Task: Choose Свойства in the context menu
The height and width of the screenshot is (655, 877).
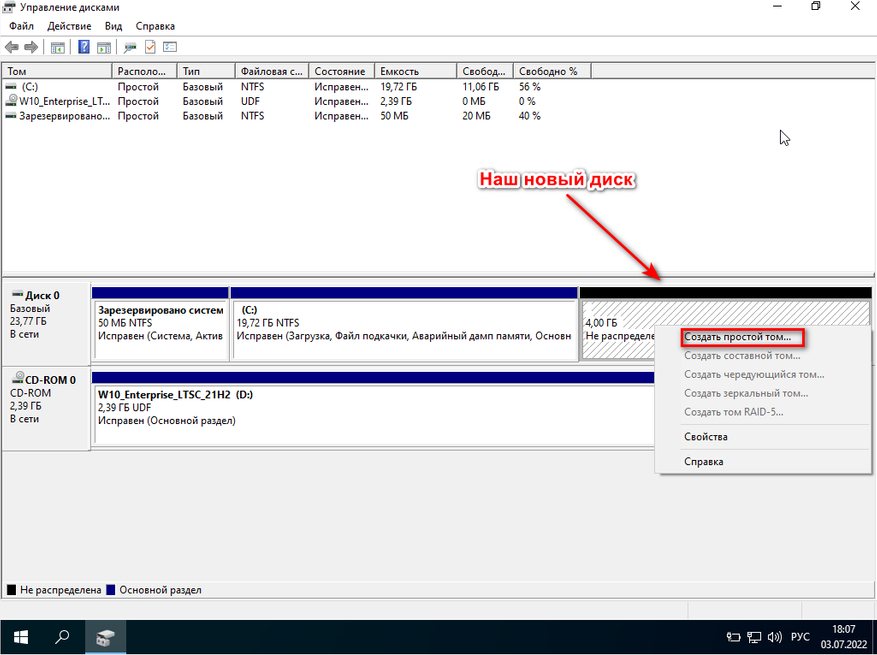Action: point(705,437)
